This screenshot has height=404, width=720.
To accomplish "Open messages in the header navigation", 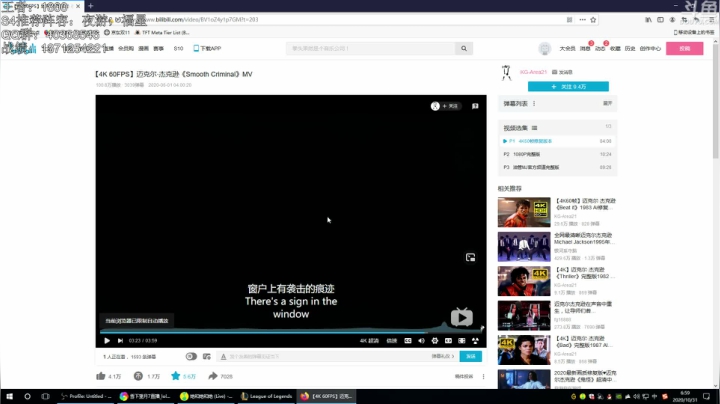I will pyautogui.click(x=585, y=48).
